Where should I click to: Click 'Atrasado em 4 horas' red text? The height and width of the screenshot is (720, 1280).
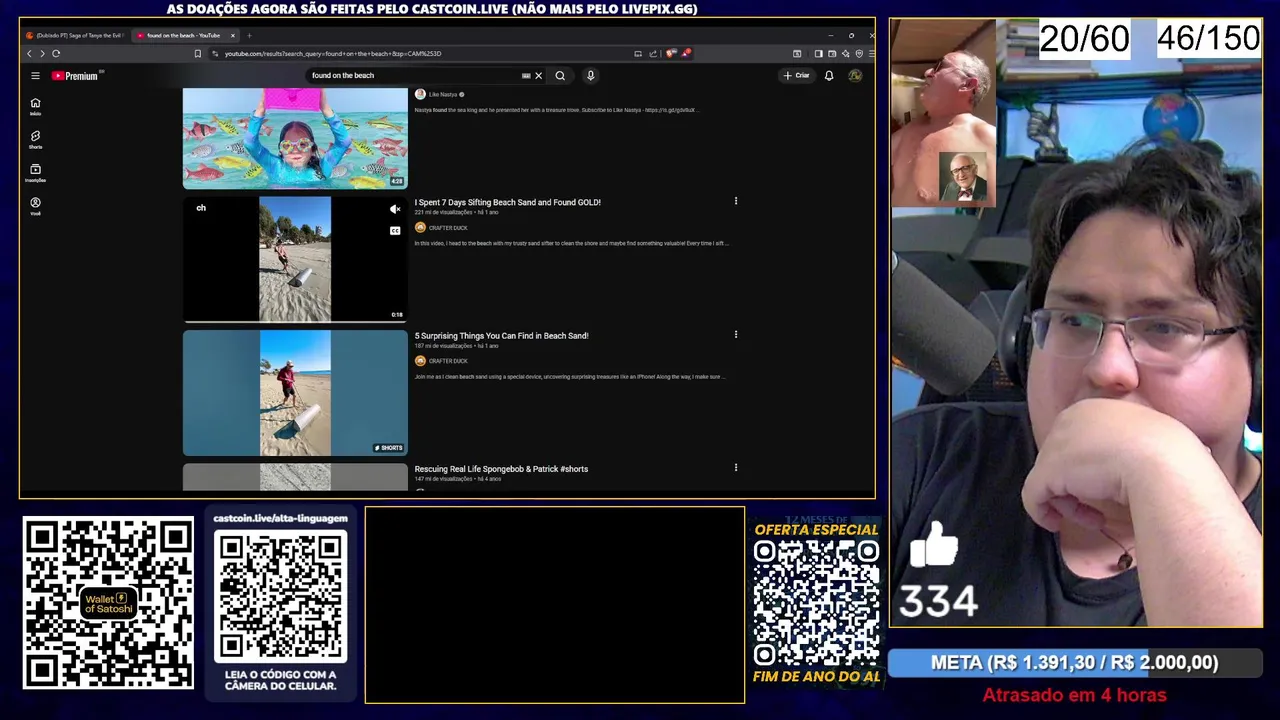pyautogui.click(x=1074, y=695)
